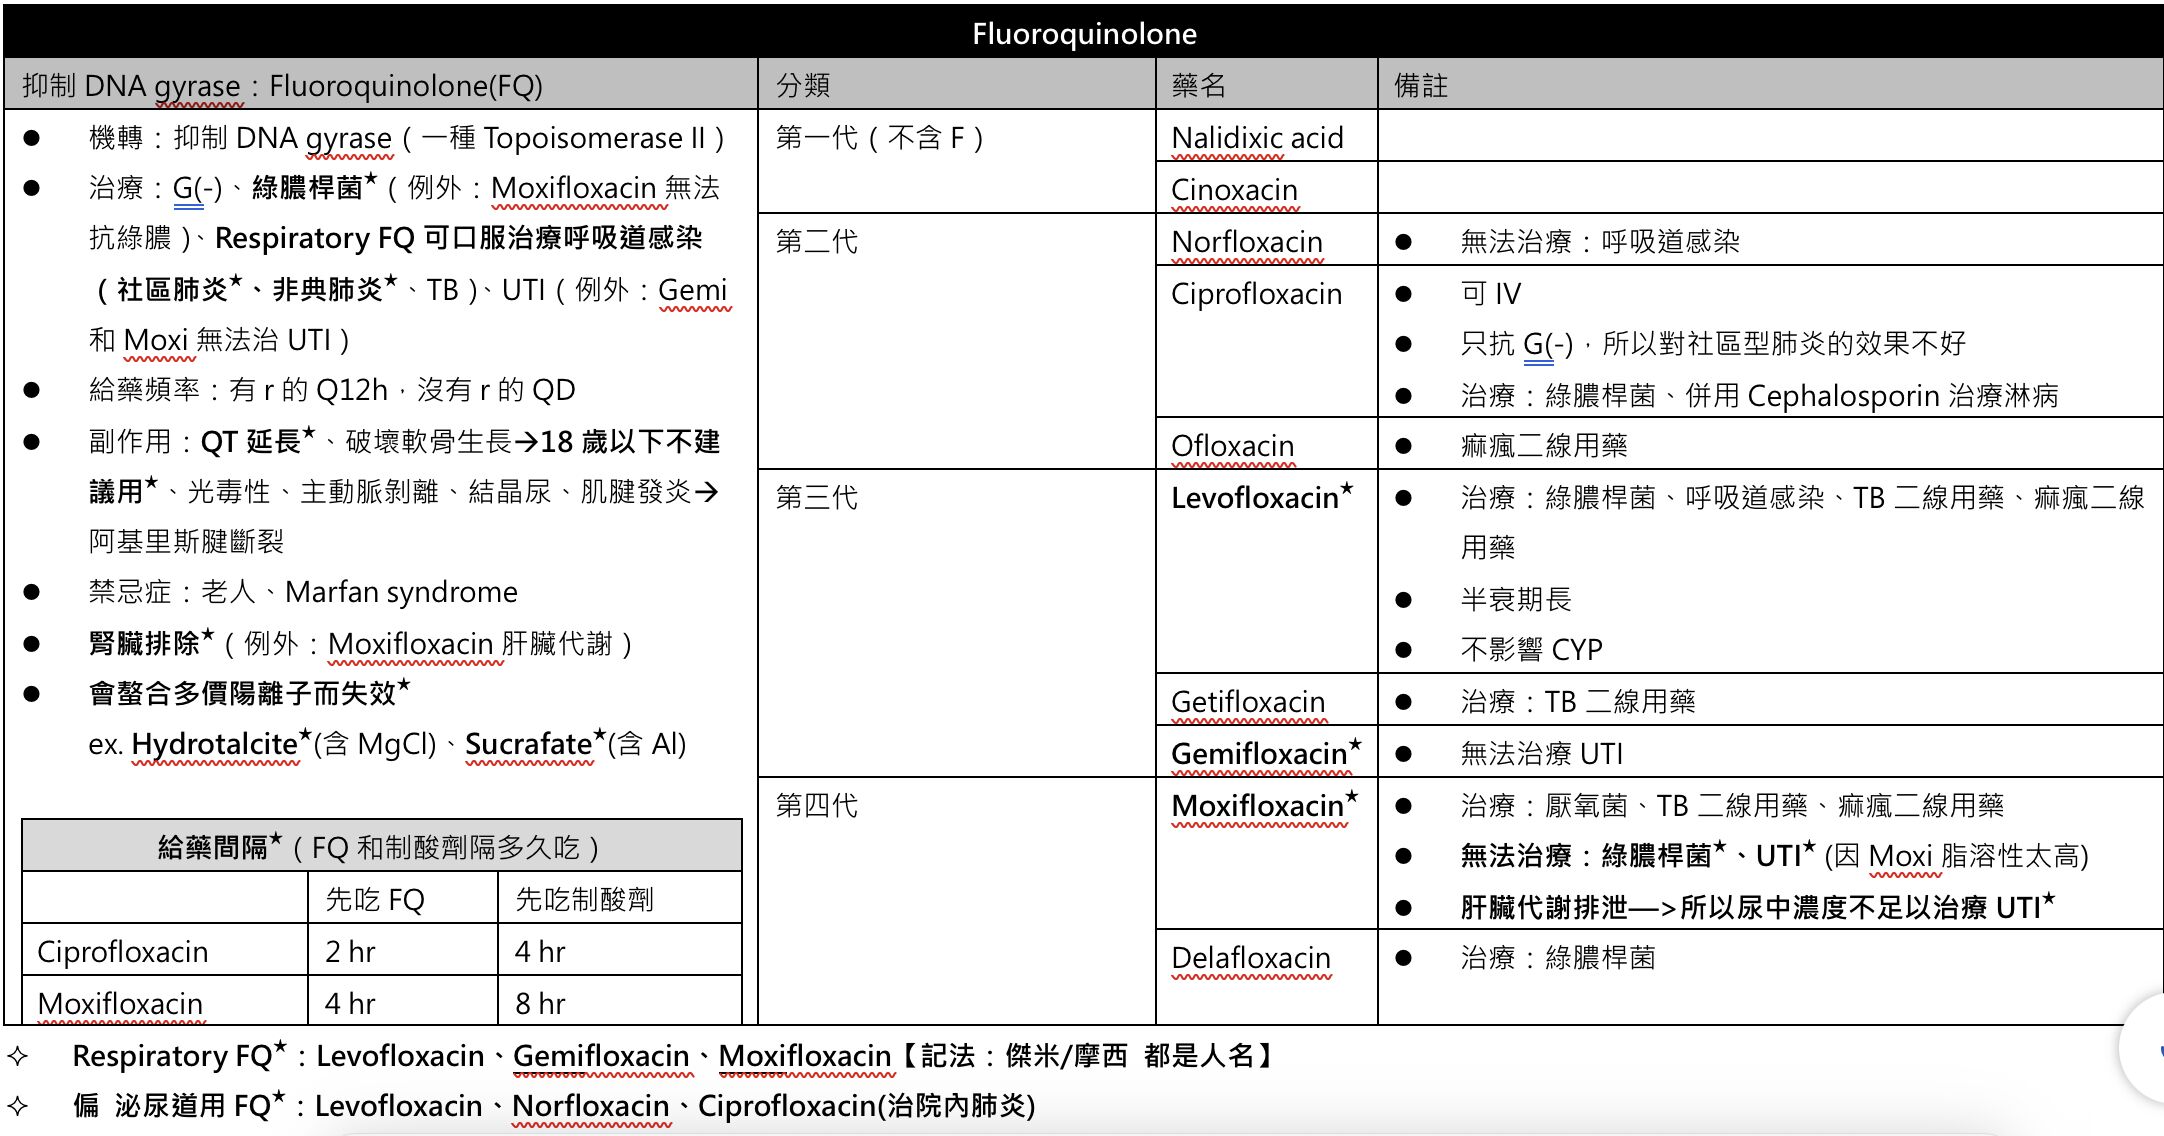
Task: Click the Nalidixic acid drug name cell
Action: 1257,138
